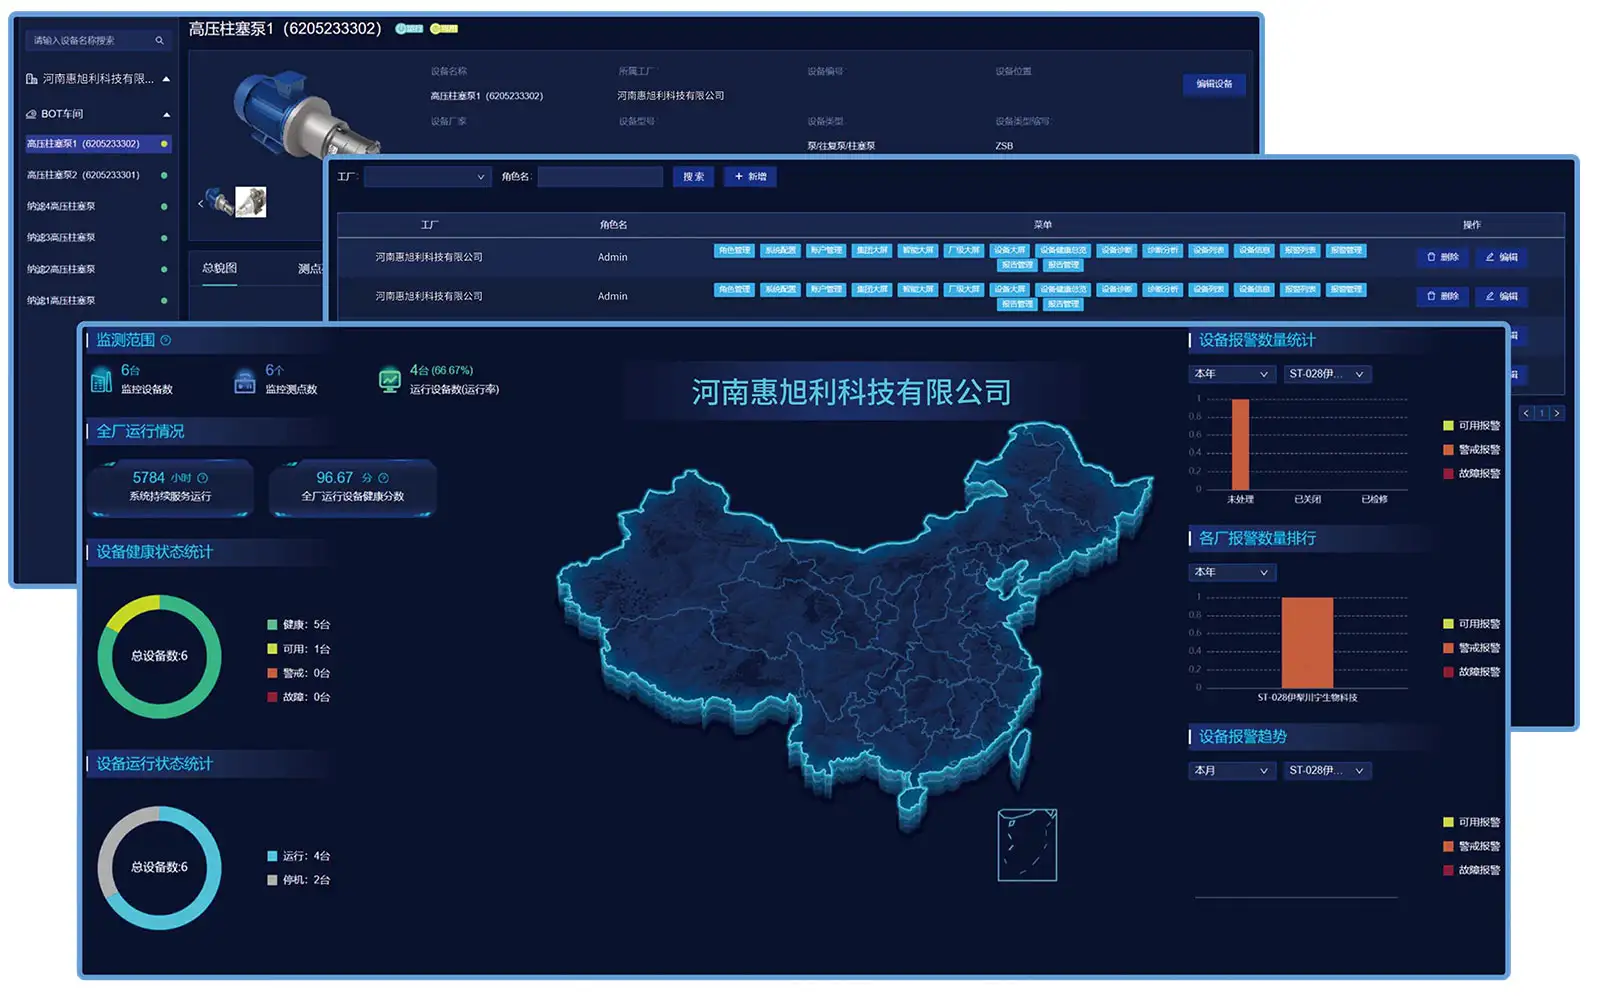This screenshot has height=997, width=1600.
Task: Toggle 警戒报警 legend in 设备报警数量统计 chart
Action: (1471, 450)
